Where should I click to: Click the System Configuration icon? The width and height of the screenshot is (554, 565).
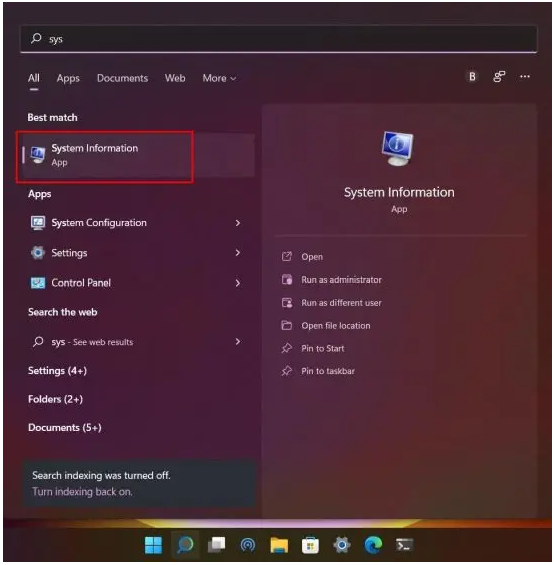point(38,223)
